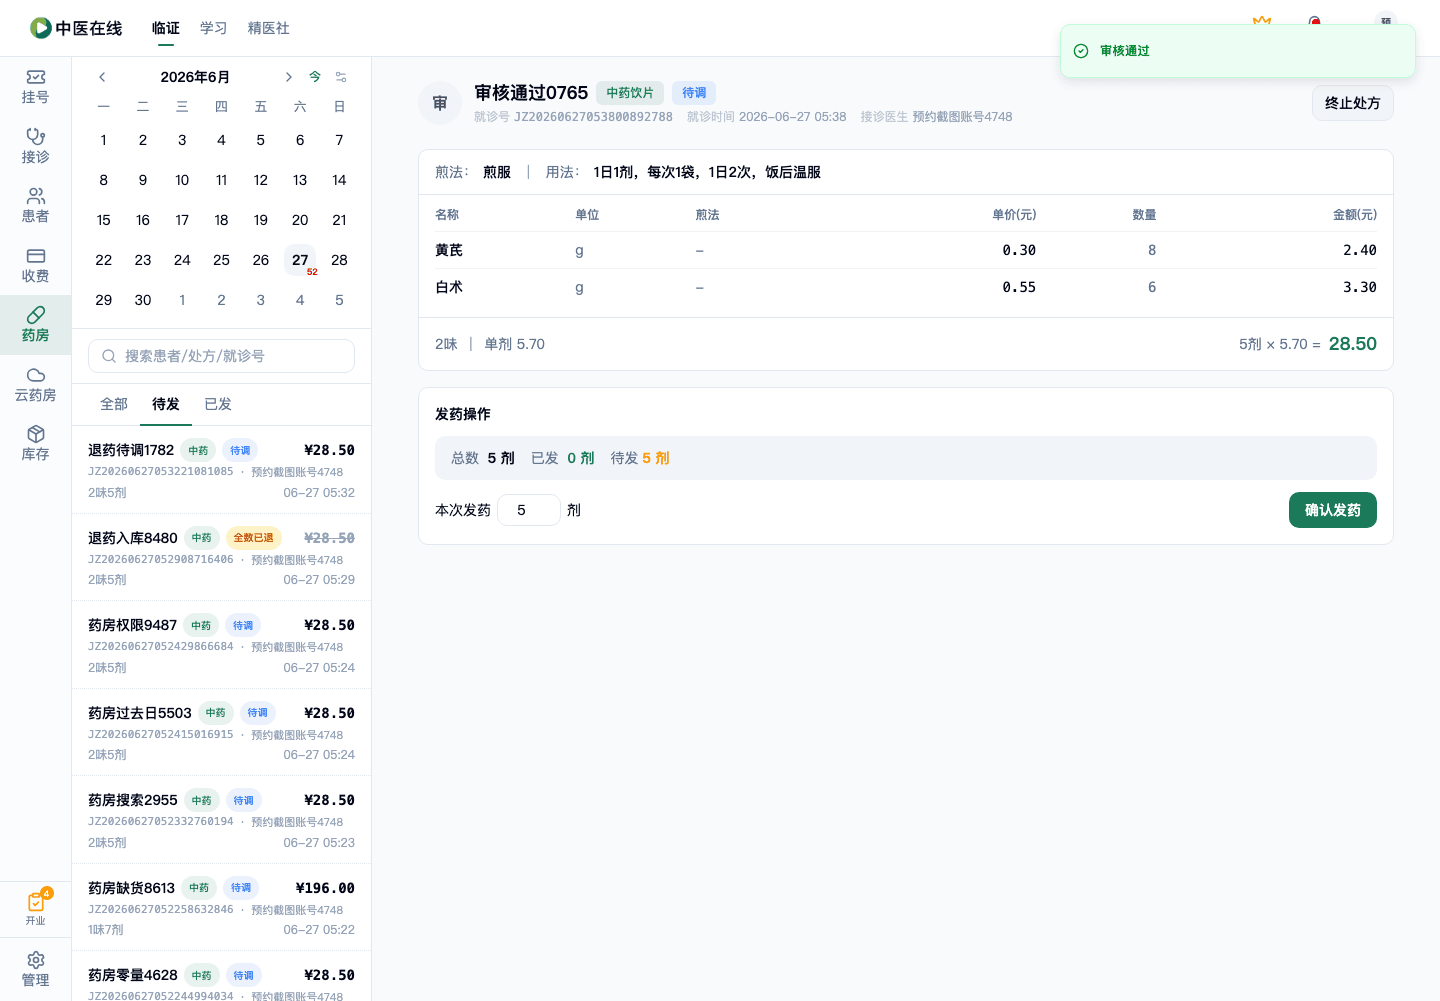Viewport: 1440px width, 1001px height.
Task: Select June 15 on the calendar
Action: [104, 220]
